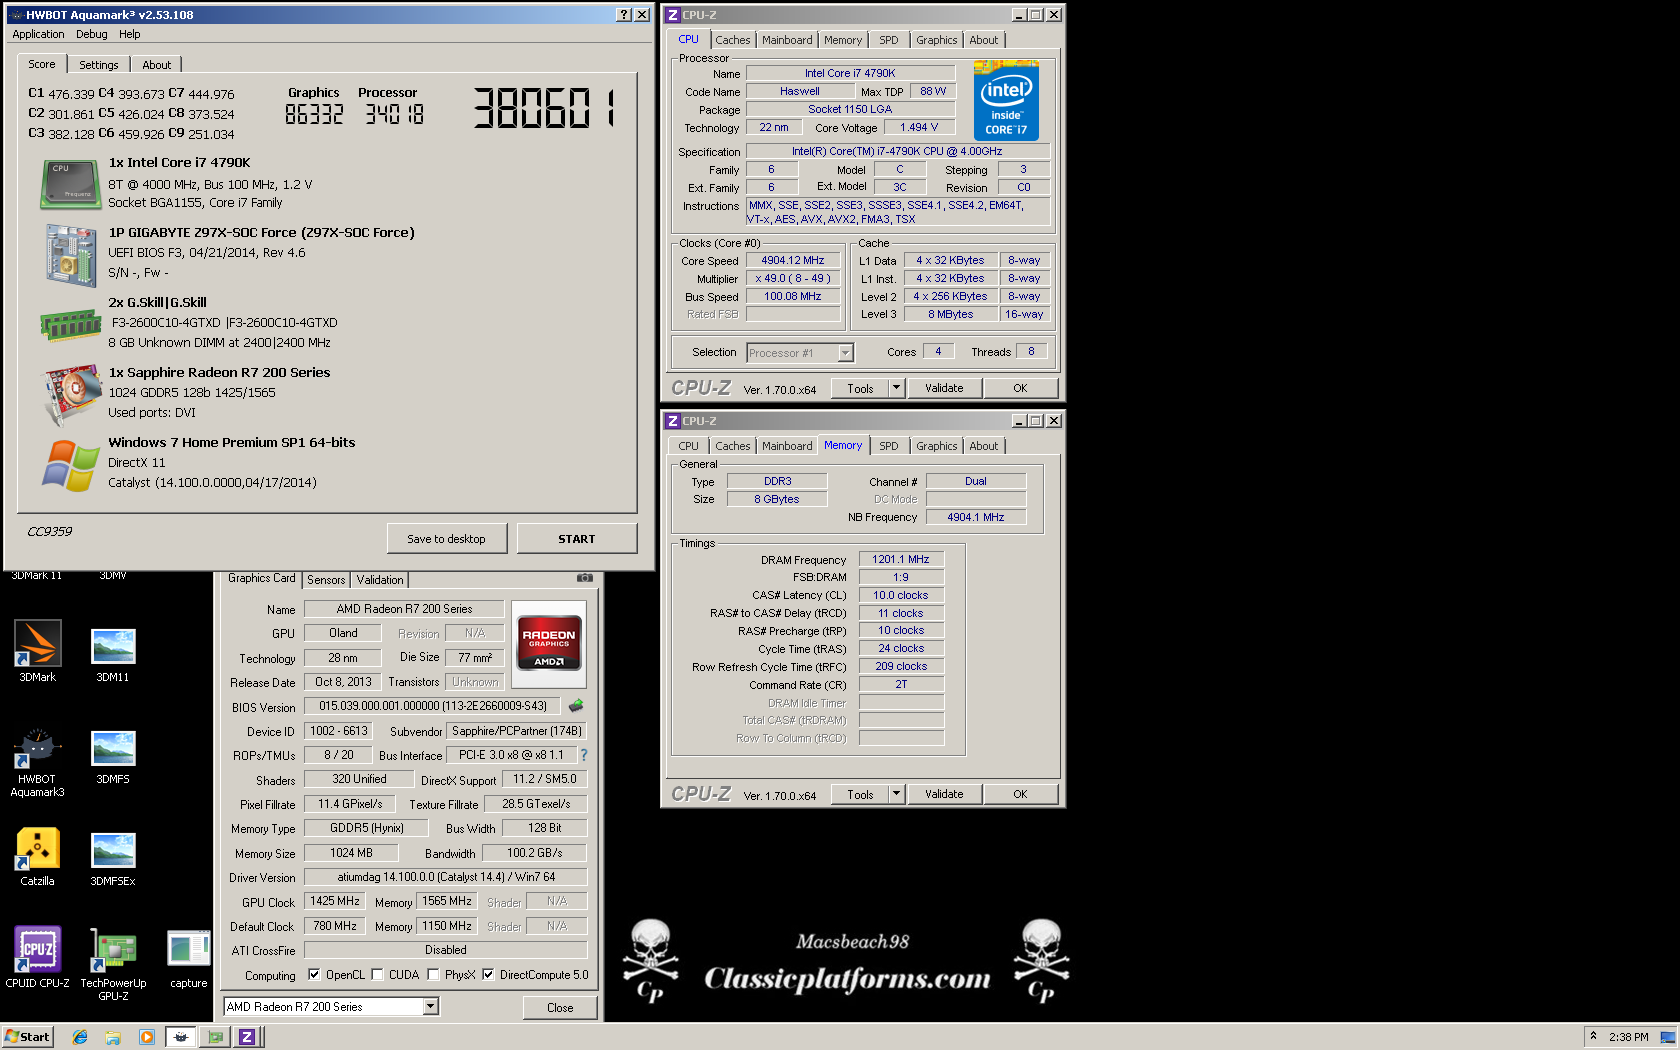Image resolution: width=1680 pixels, height=1050 pixels.
Task: Click the BIOS save chip icon in GPU-Z
Action: tap(576, 706)
